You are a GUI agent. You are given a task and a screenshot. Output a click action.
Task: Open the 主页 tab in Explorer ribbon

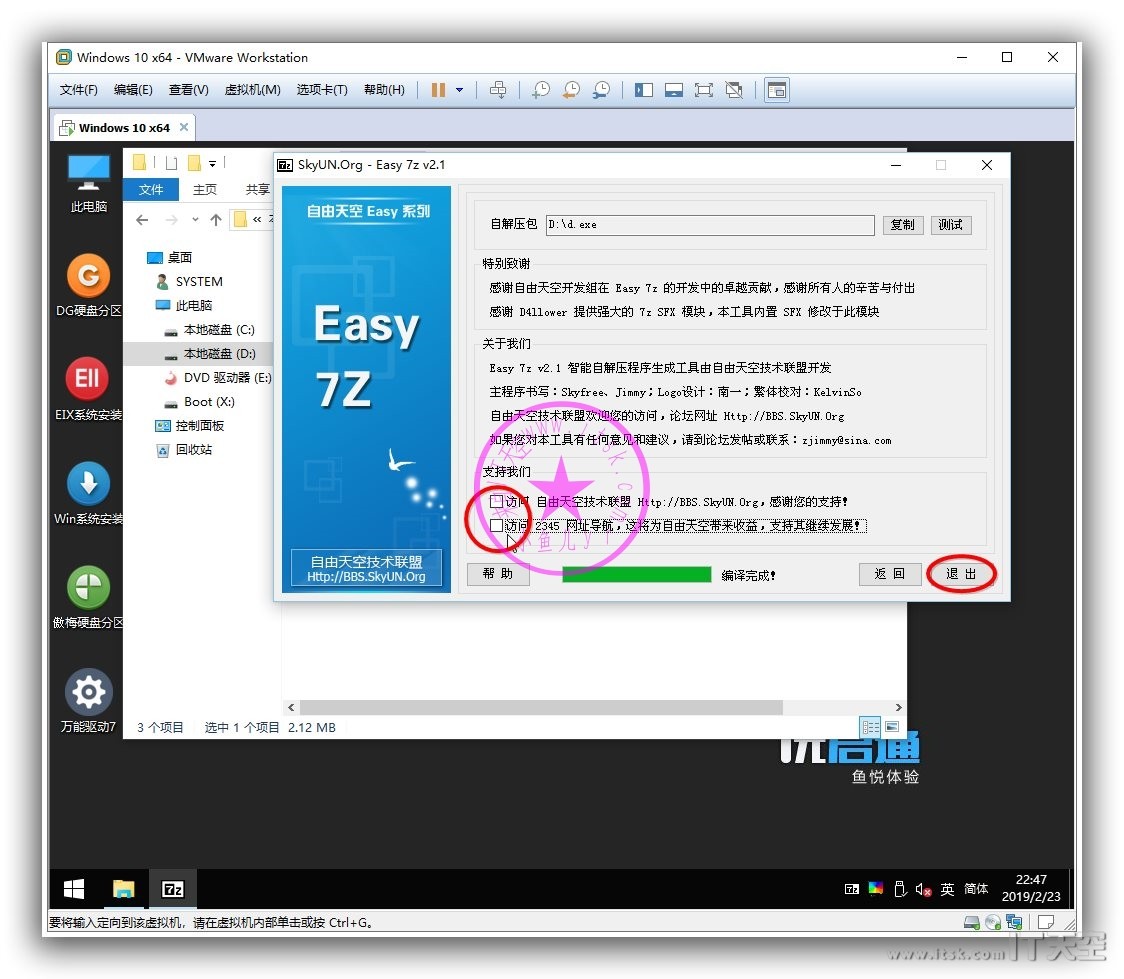point(205,189)
